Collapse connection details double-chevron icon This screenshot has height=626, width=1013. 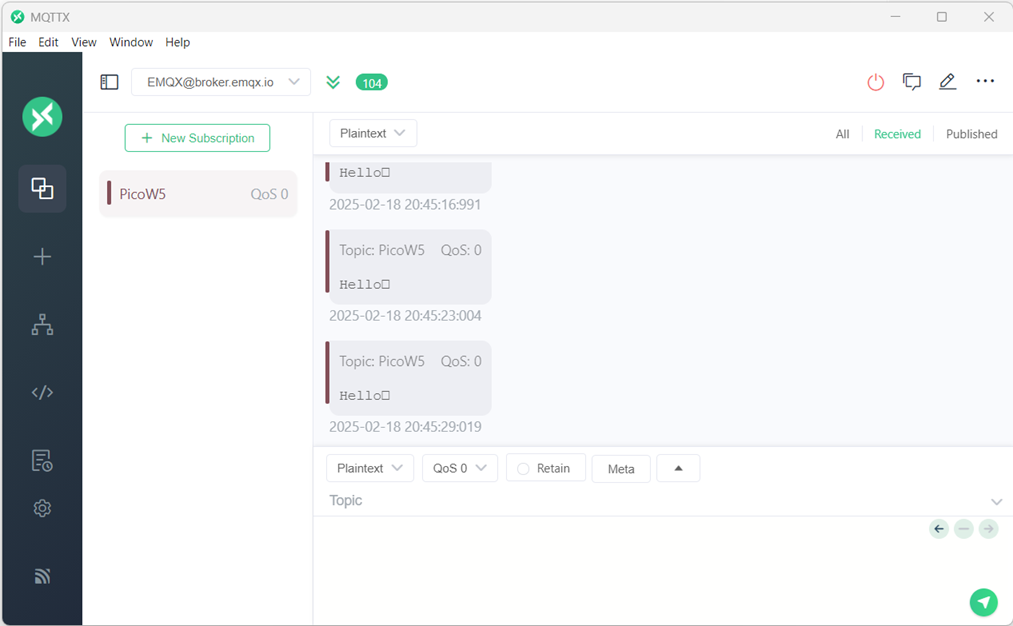point(333,82)
